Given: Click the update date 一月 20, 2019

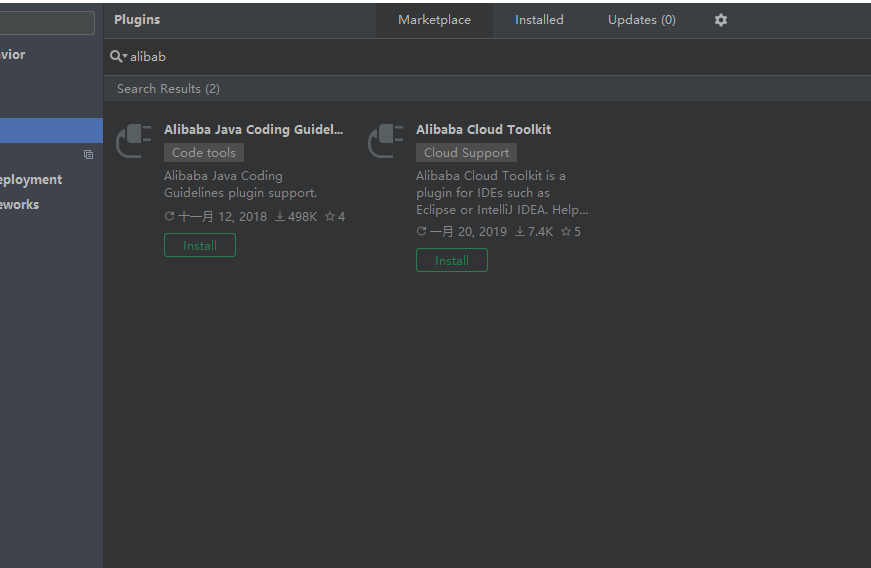Looking at the screenshot, I should pyautogui.click(x=462, y=232).
